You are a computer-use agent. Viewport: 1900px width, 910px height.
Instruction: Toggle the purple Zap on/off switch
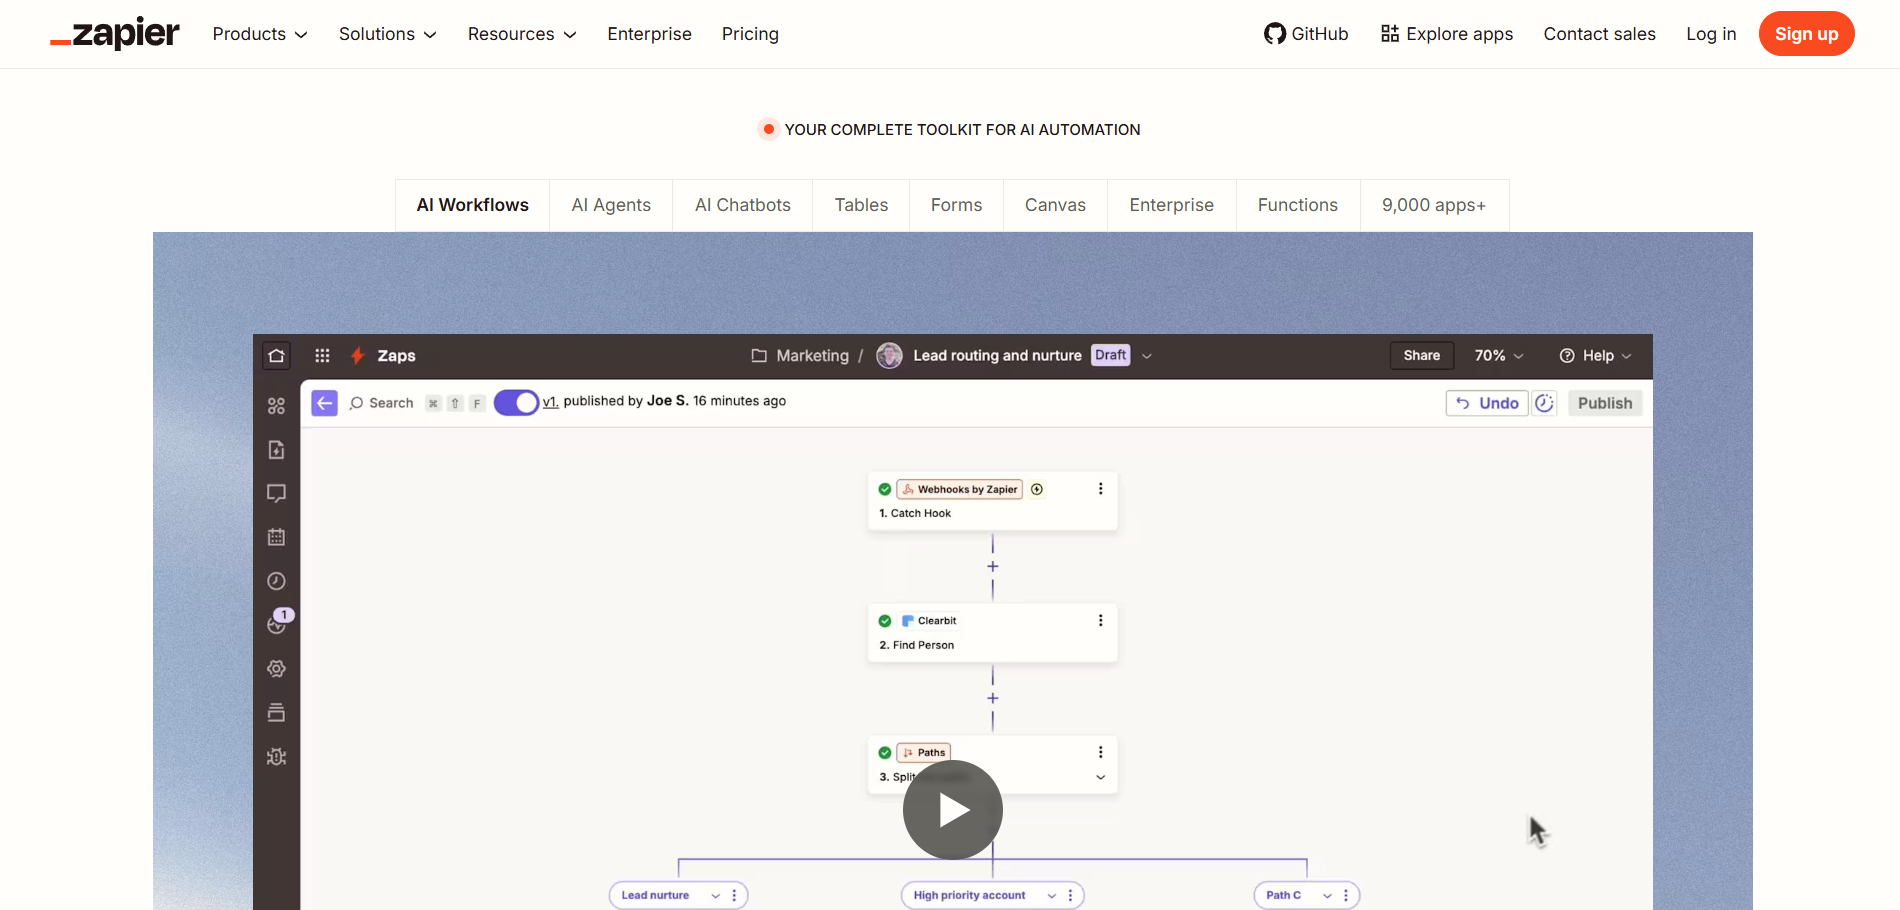click(x=516, y=403)
